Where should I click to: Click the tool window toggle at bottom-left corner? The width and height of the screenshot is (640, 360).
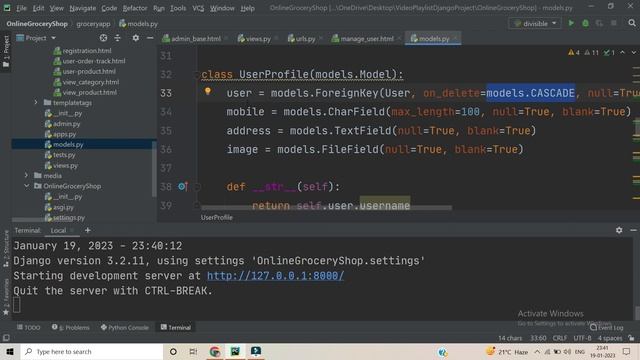(6, 338)
